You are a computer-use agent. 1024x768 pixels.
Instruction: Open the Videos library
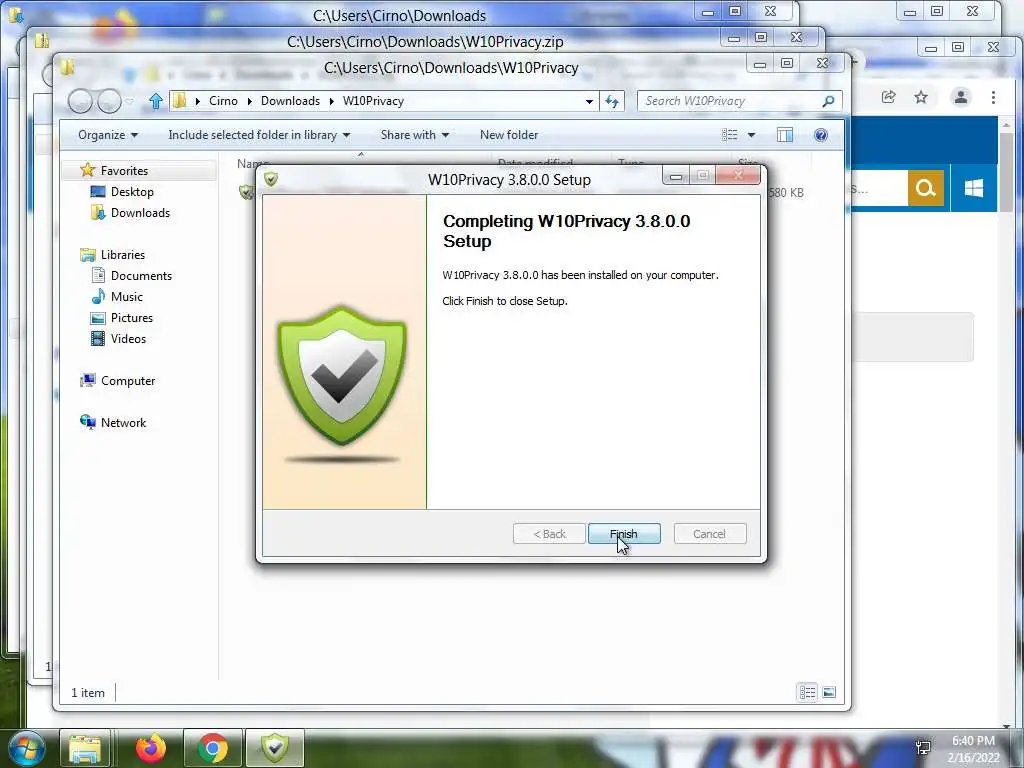(128, 338)
